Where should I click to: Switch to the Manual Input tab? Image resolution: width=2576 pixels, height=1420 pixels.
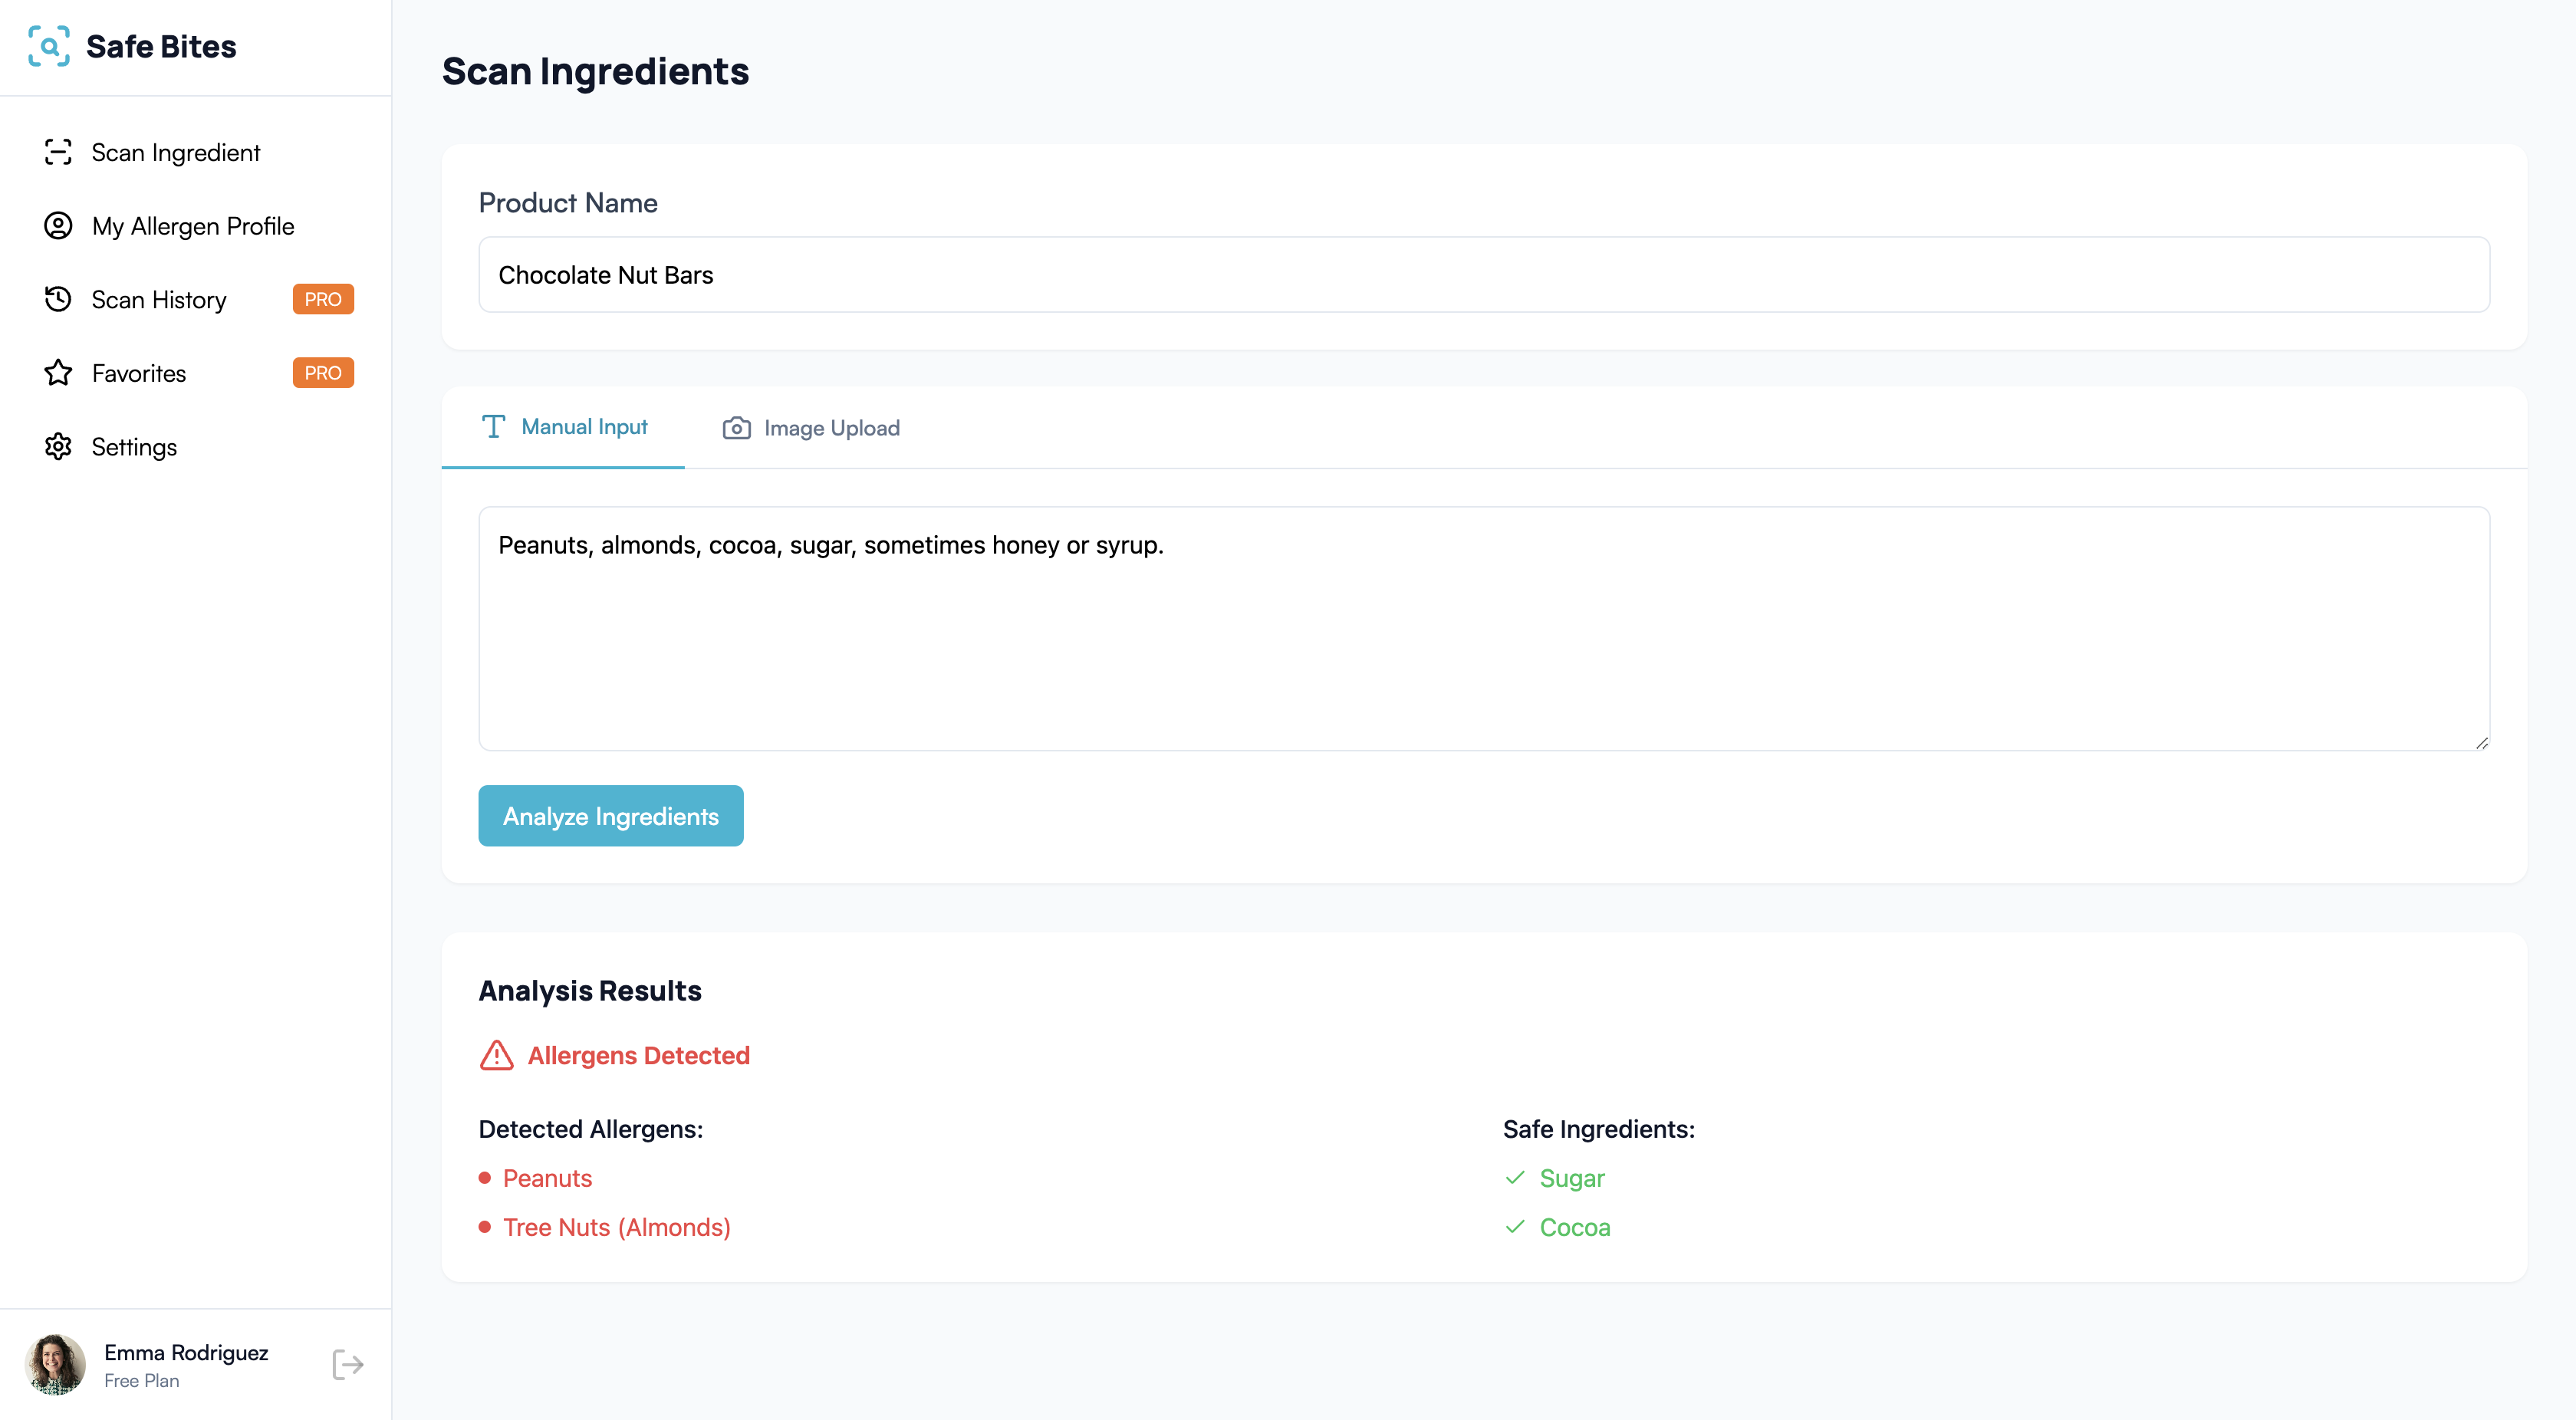pos(564,427)
